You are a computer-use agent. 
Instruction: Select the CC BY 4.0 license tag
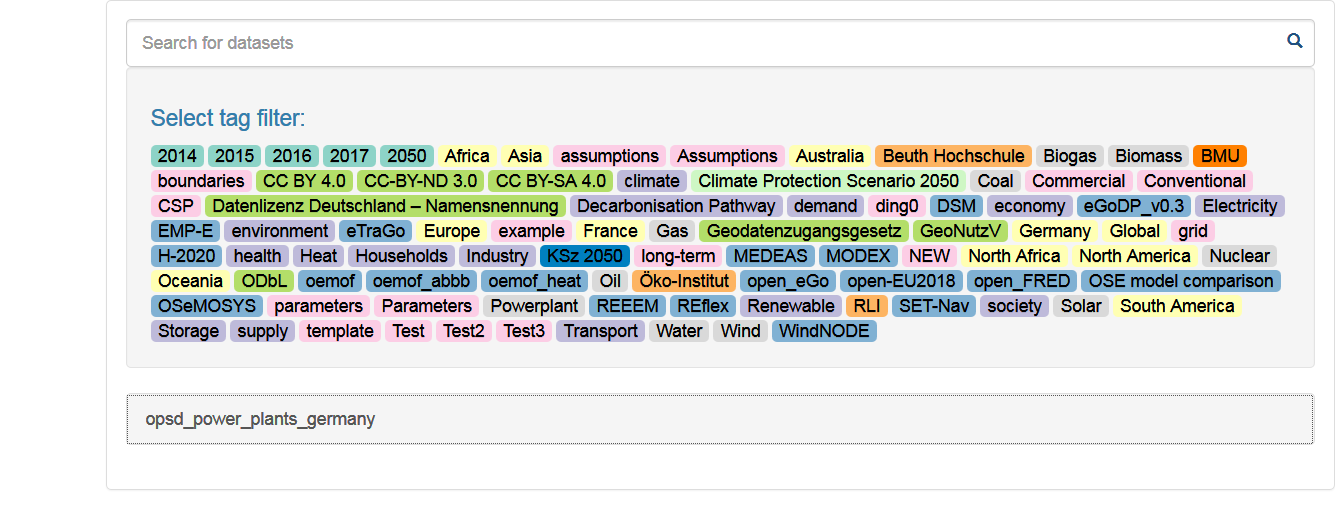pos(305,181)
